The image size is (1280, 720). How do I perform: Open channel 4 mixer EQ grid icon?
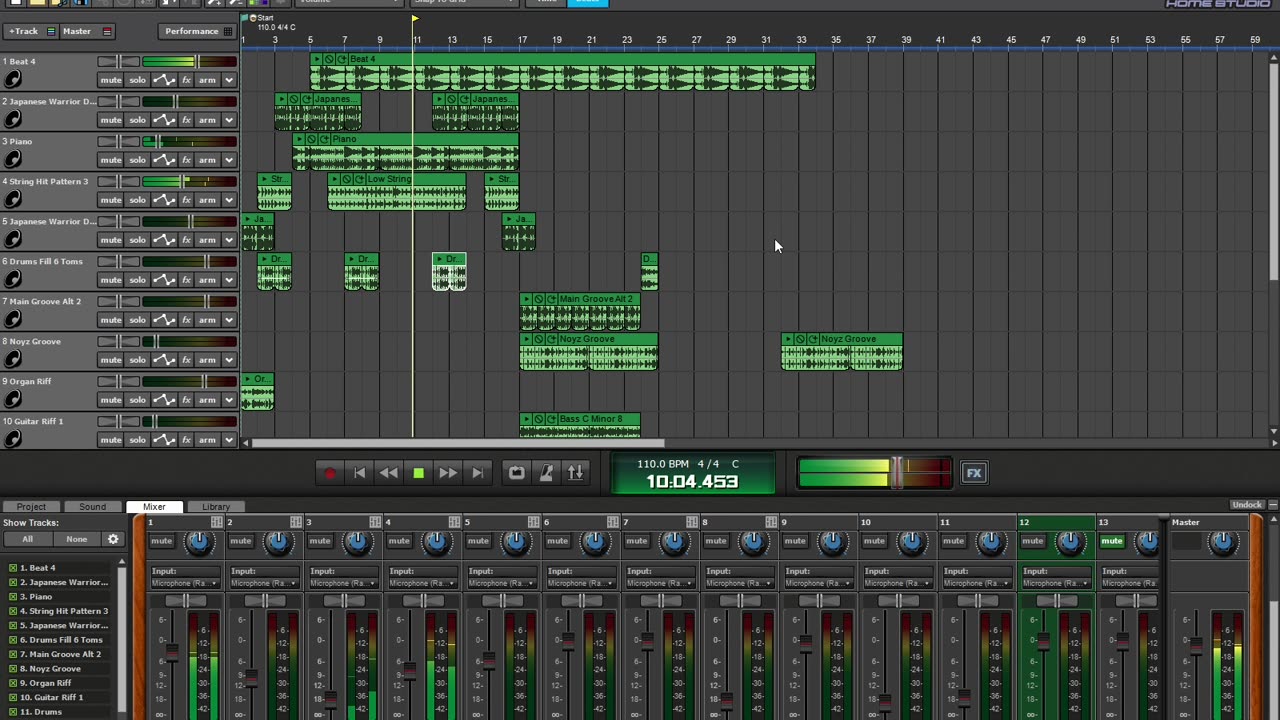coord(455,522)
